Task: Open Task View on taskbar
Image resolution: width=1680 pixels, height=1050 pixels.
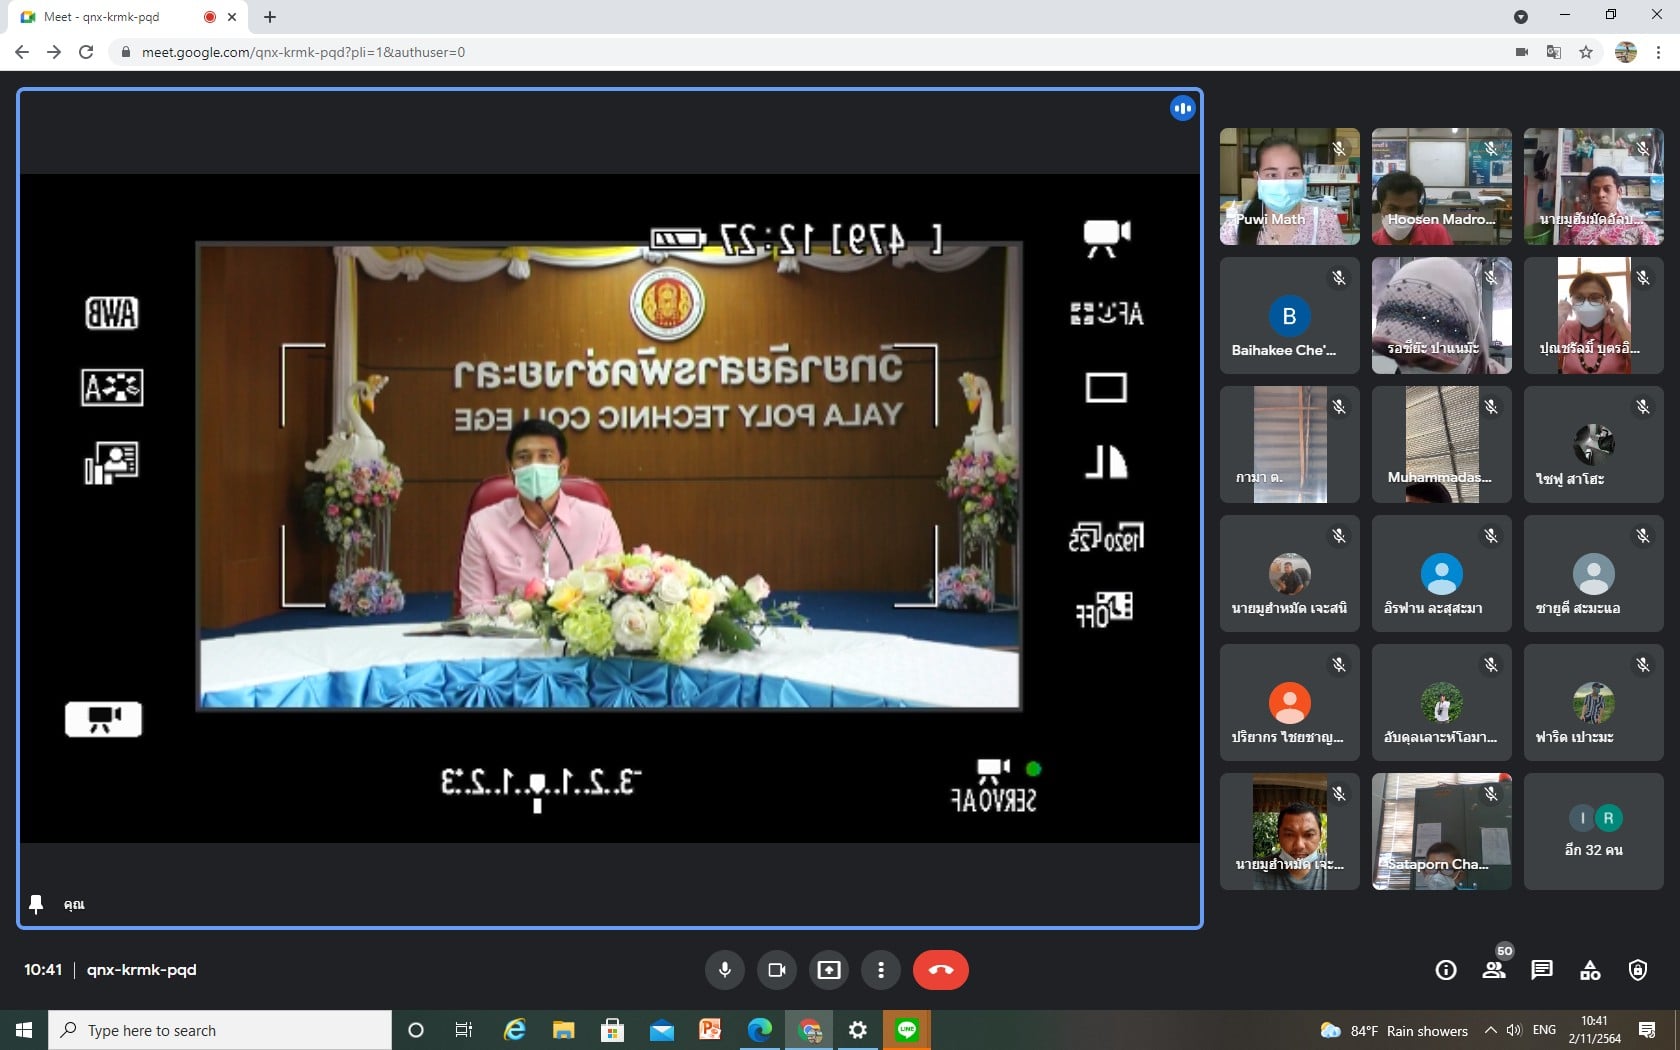Action: pyautogui.click(x=464, y=1030)
